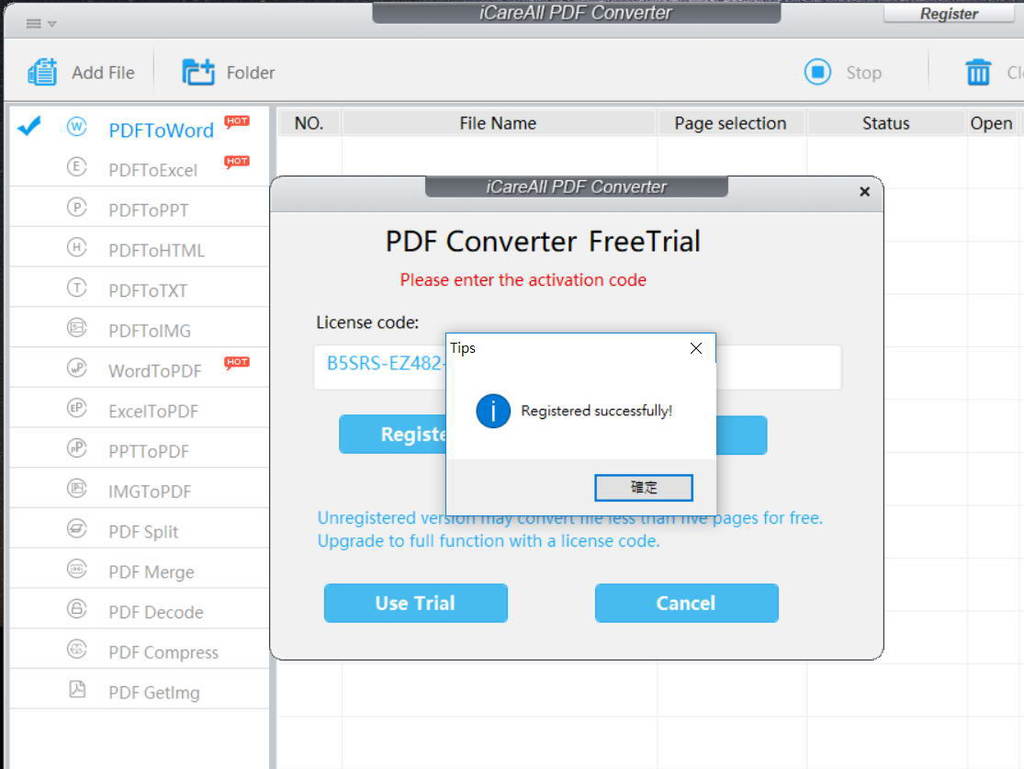The height and width of the screenshot is (769, 1024).
Task: Click the Folder label in toolbar
Action: (x=250, y=72)
